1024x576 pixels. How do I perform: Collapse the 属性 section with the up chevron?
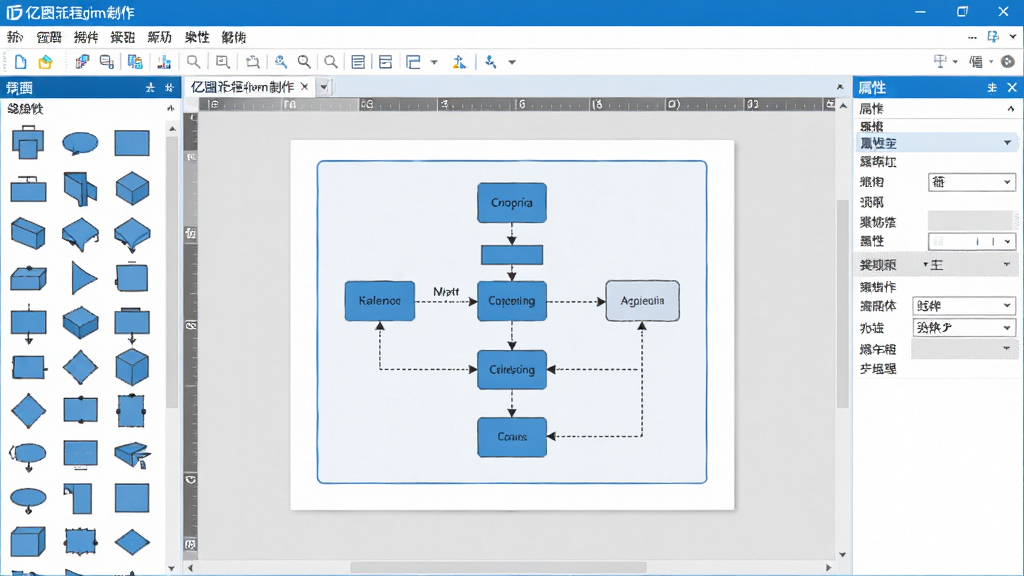pos(1010,108)
